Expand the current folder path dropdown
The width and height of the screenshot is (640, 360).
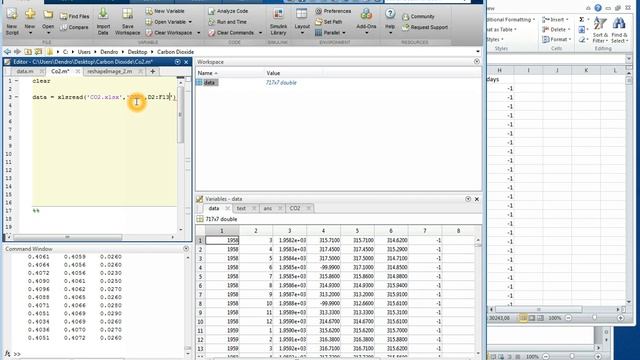point(478,52)
